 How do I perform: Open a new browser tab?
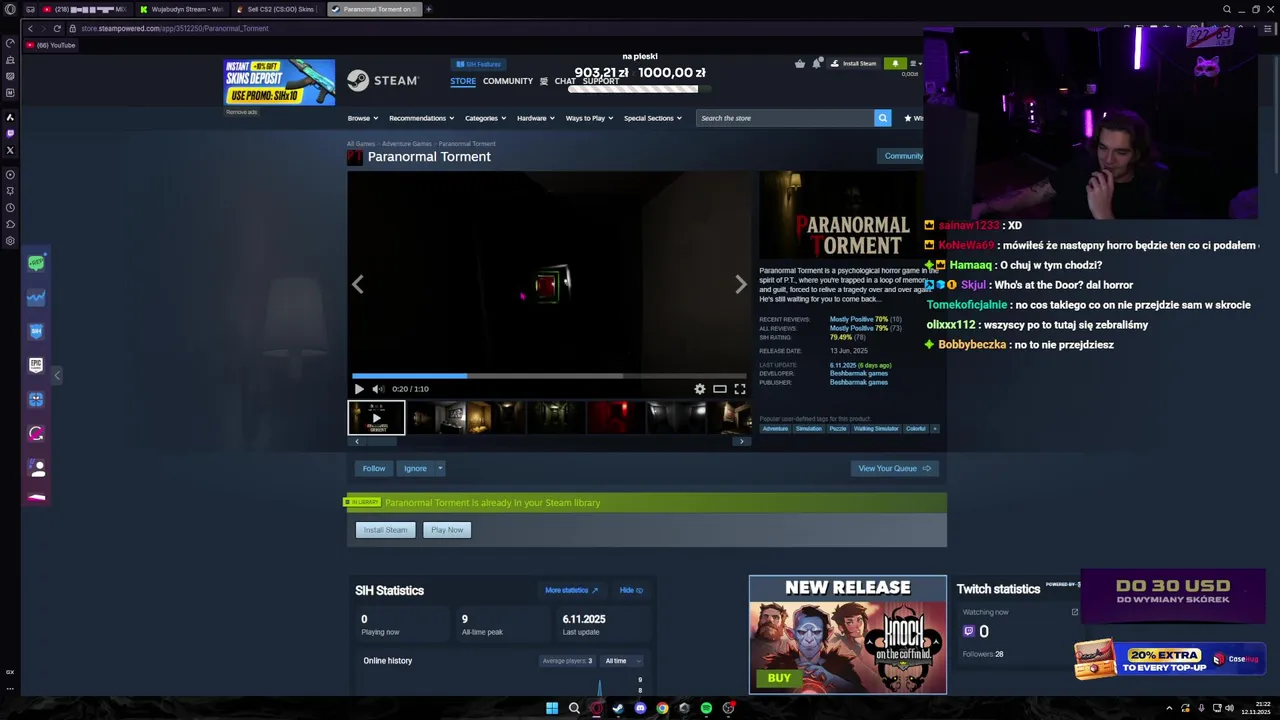tap(428, 9)
